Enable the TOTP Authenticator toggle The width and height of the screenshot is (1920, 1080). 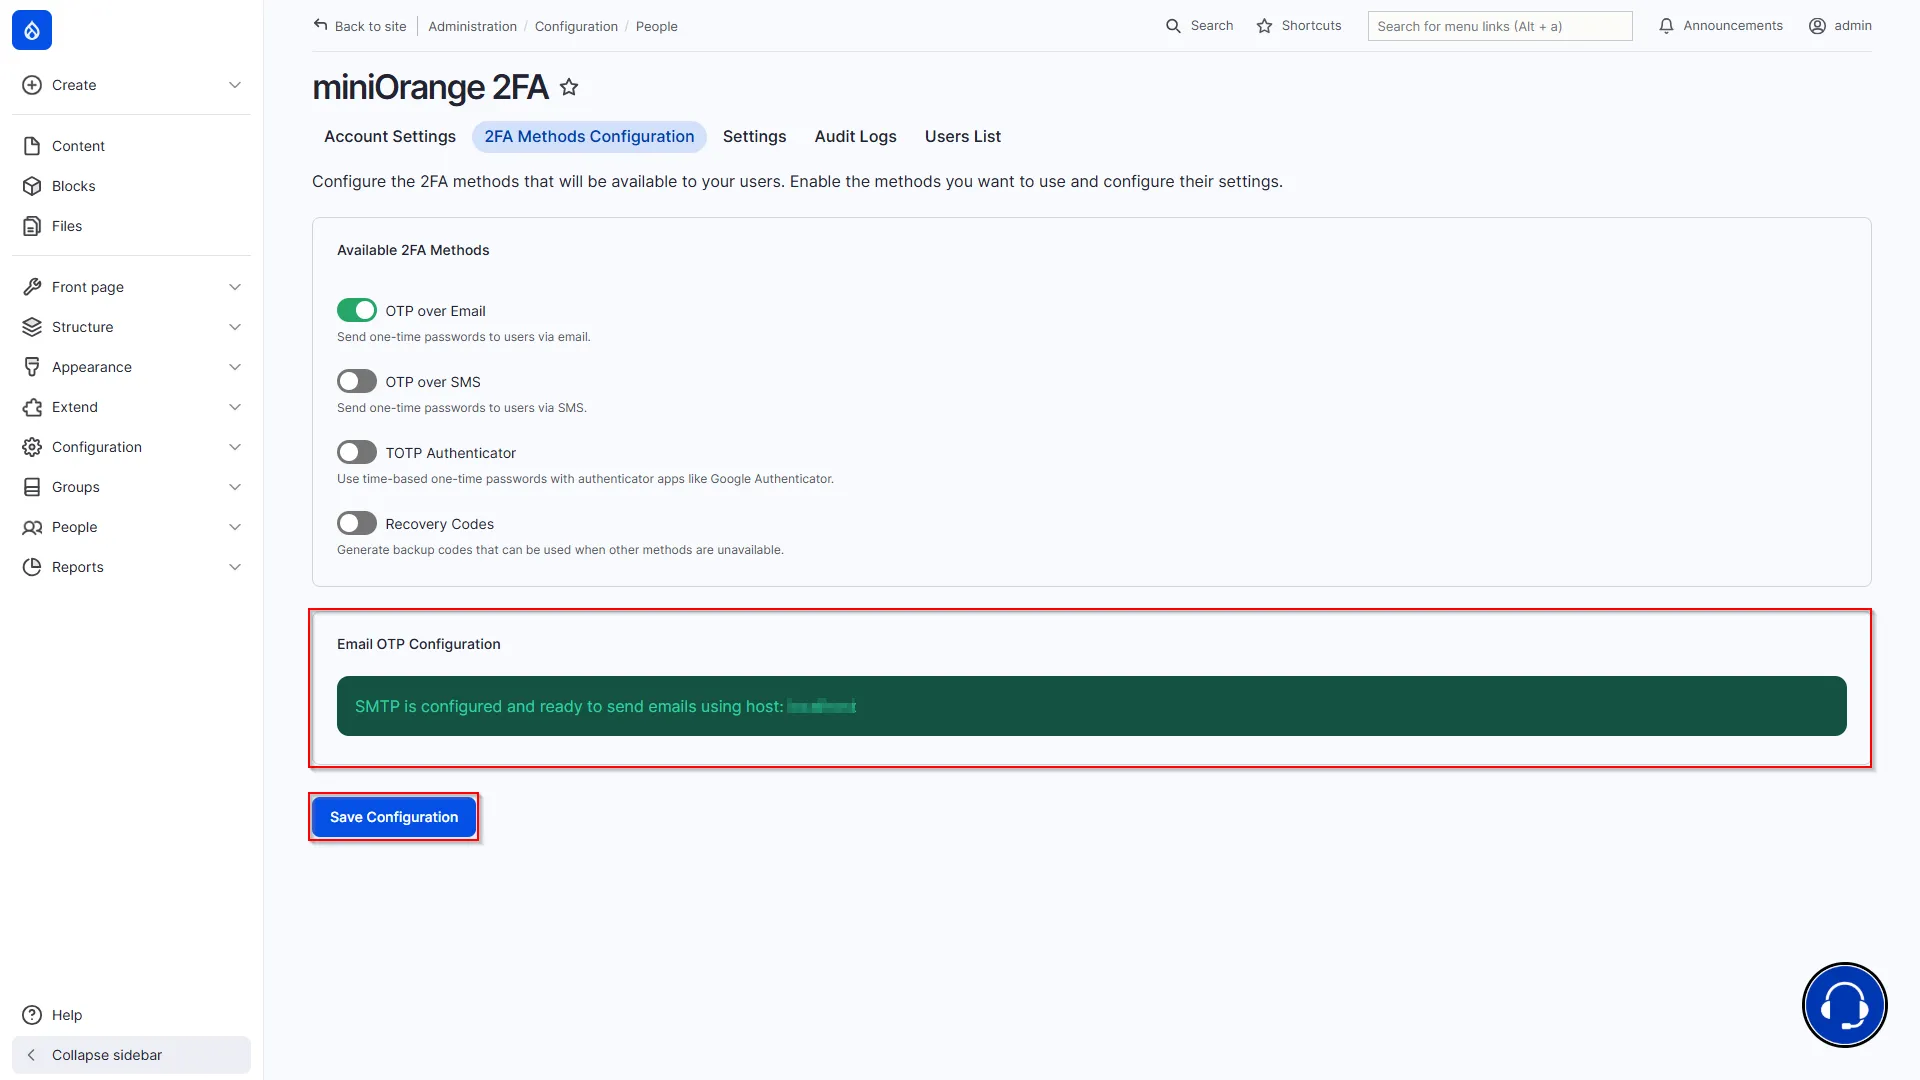(357, 453)
